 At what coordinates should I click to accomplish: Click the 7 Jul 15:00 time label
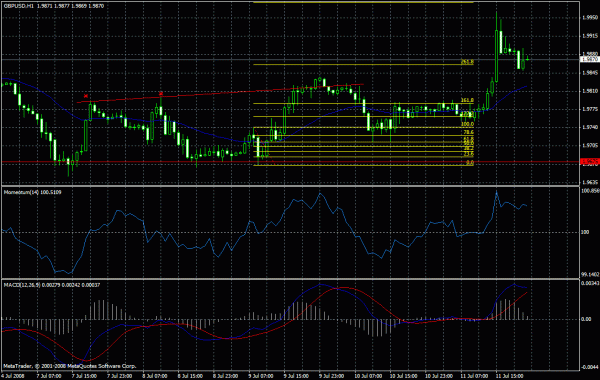pyautogui.click(x=84, y=376)
